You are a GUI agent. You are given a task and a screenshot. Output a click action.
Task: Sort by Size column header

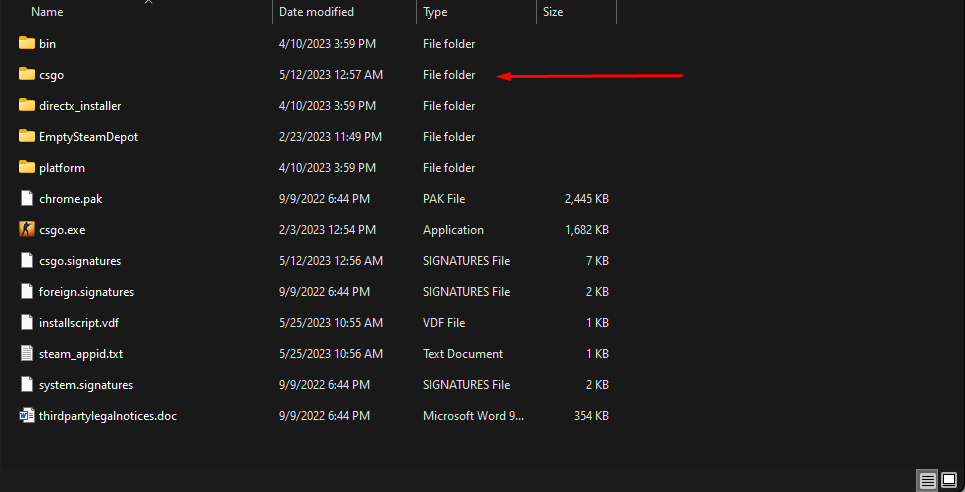(552, 12)
